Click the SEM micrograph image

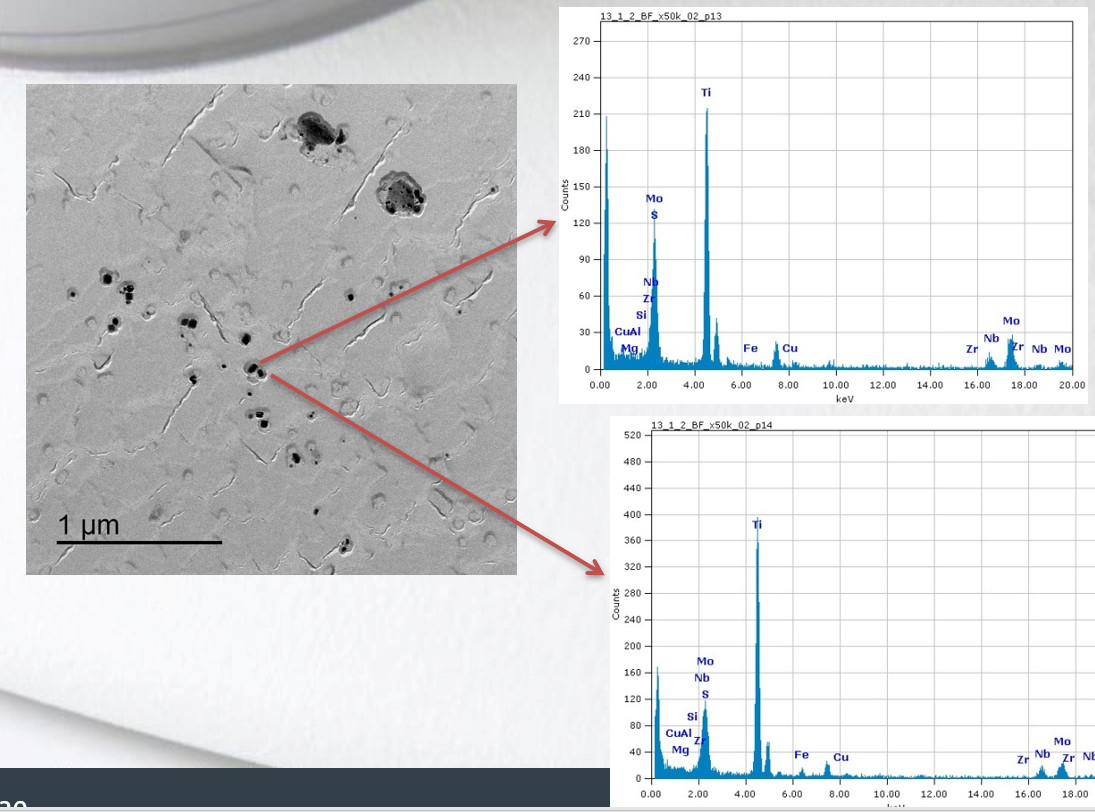click(270, 328)
